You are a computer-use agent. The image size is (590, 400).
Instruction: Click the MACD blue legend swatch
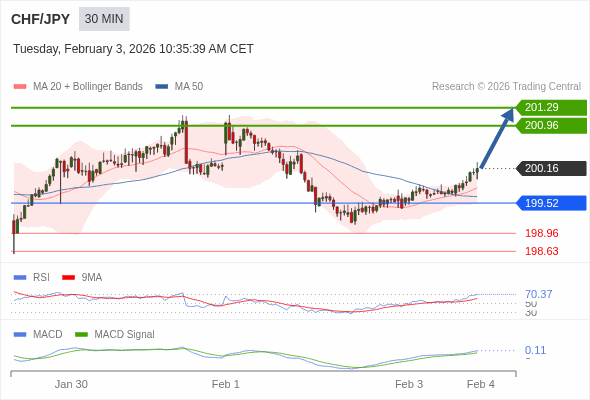tap(20, 335)
